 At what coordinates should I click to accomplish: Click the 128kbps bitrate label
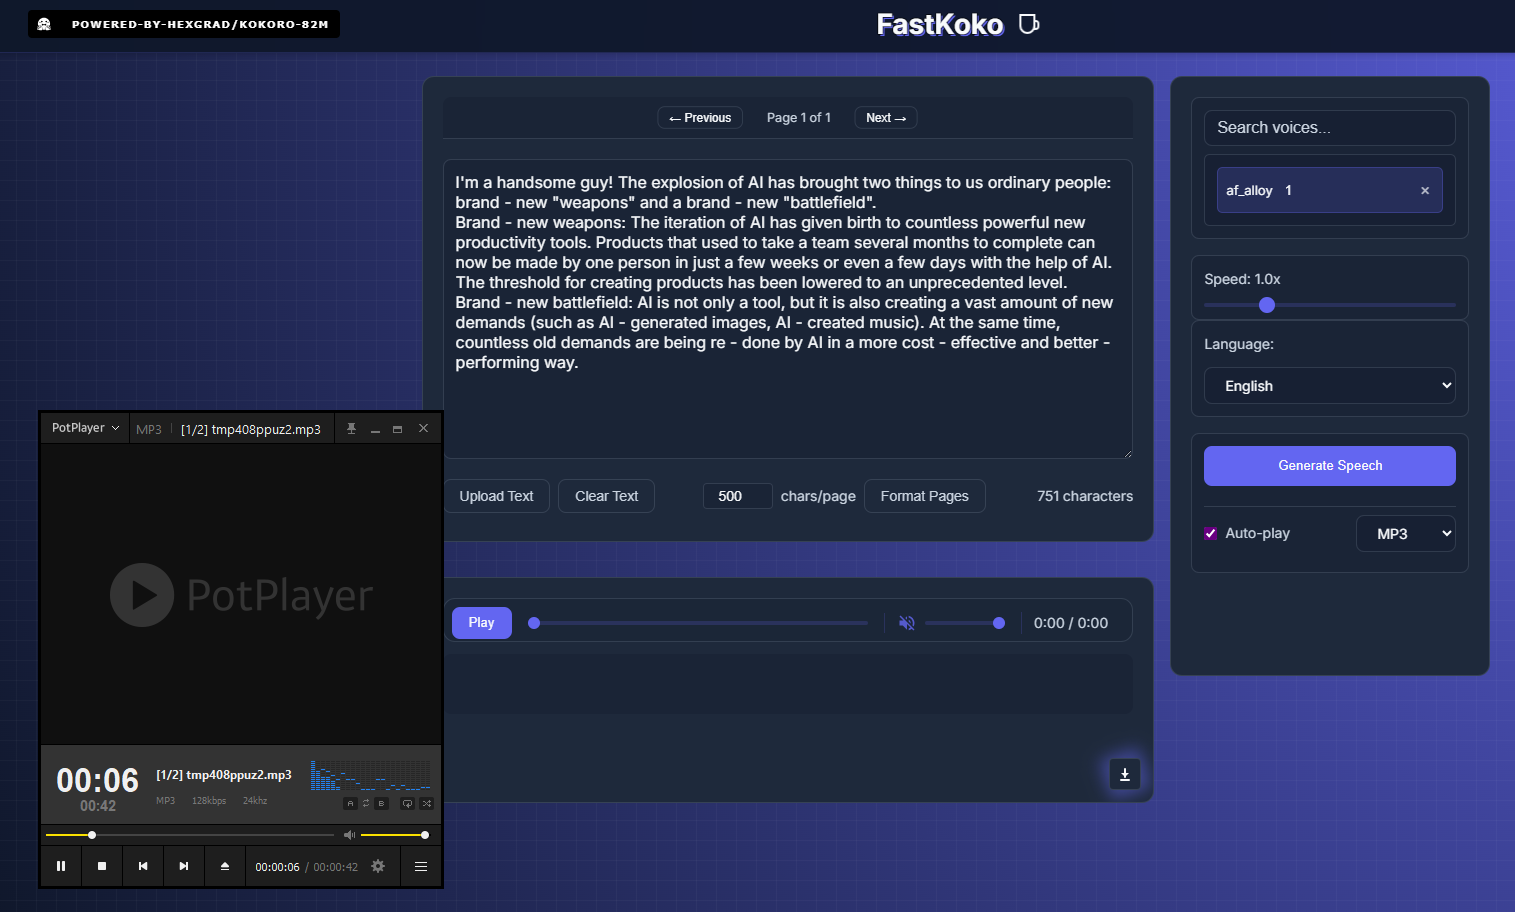click(209, 801)
